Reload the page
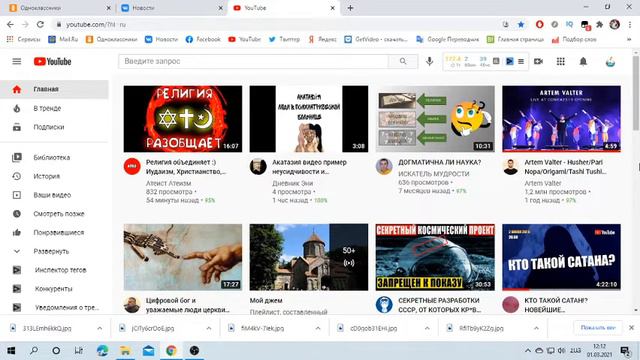The width and height of the screenshot is (640, 360). tap(40, 24)
